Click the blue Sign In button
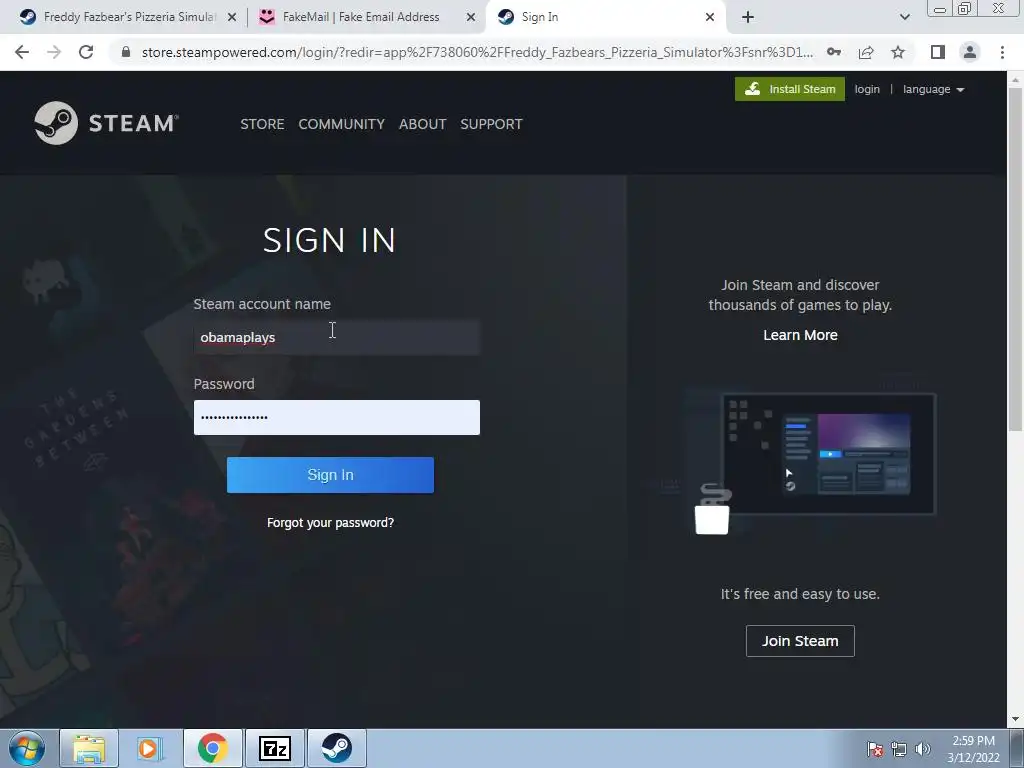This screenshot has height=768, width=1024. coord(330,475)
